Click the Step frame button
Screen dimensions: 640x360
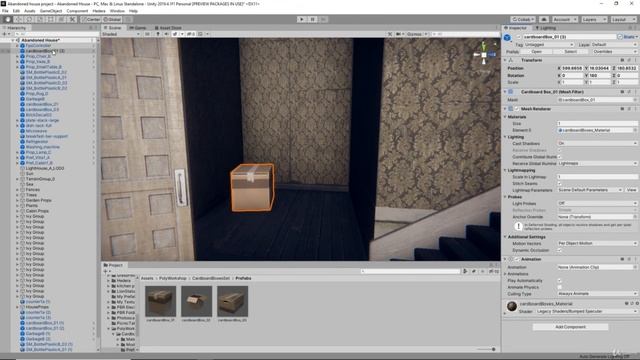click(x=323, y=19)
